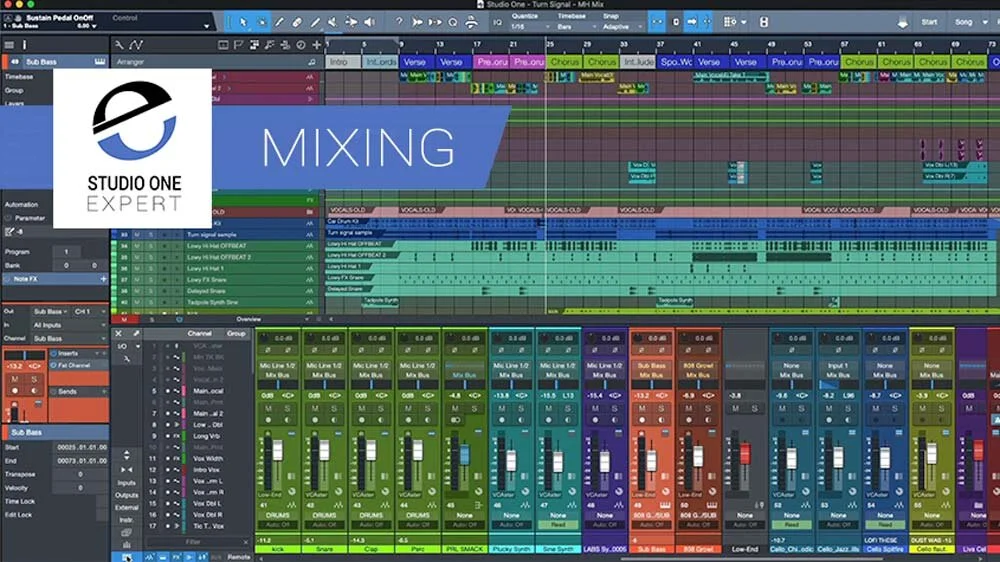Click the Arranger track search icon
Image resolution: width=1000 pixels, height=562 pixels.
(x=312, y=62)
